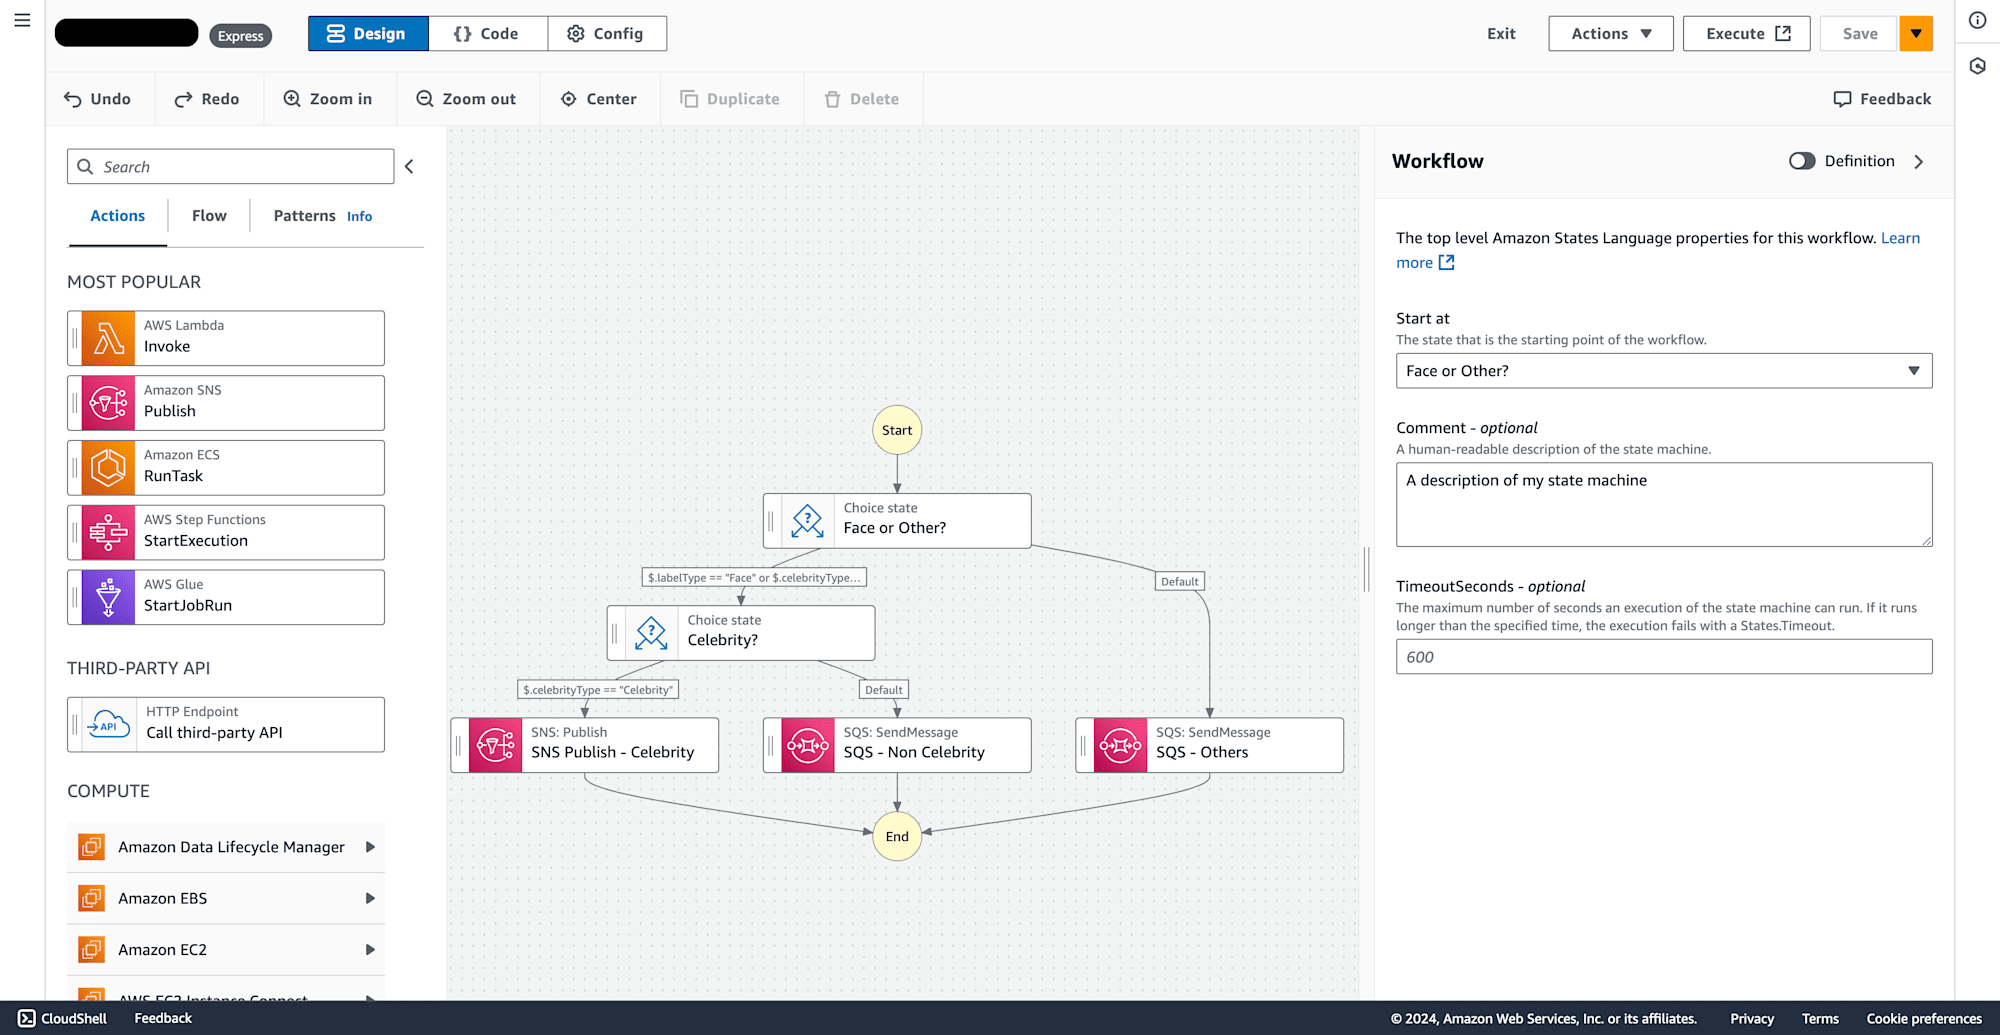This screenshot has width=2000, height=1035.
Task: Open the Terms link in footer
Action: point(1820,1019)
